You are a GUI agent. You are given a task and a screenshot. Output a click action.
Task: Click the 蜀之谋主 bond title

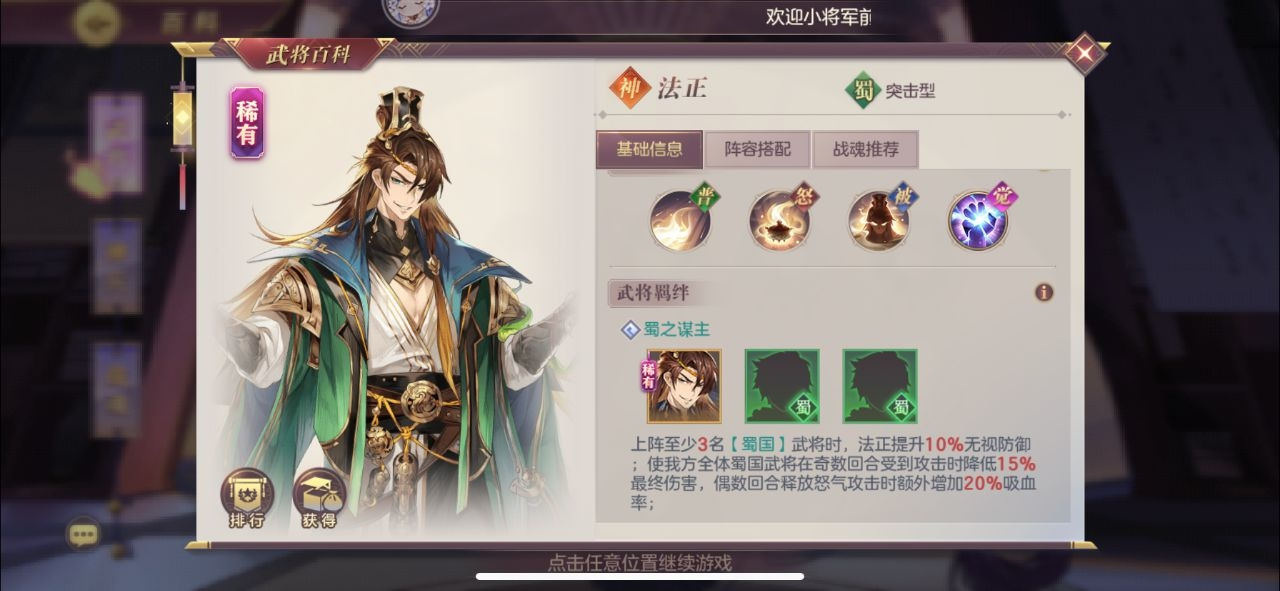pyautogui.click(x=675, y=328)
